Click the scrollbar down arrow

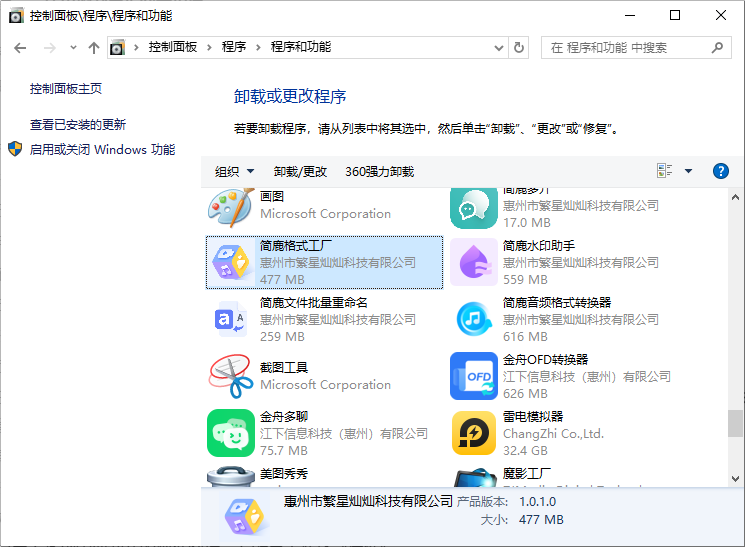(735, 479)
